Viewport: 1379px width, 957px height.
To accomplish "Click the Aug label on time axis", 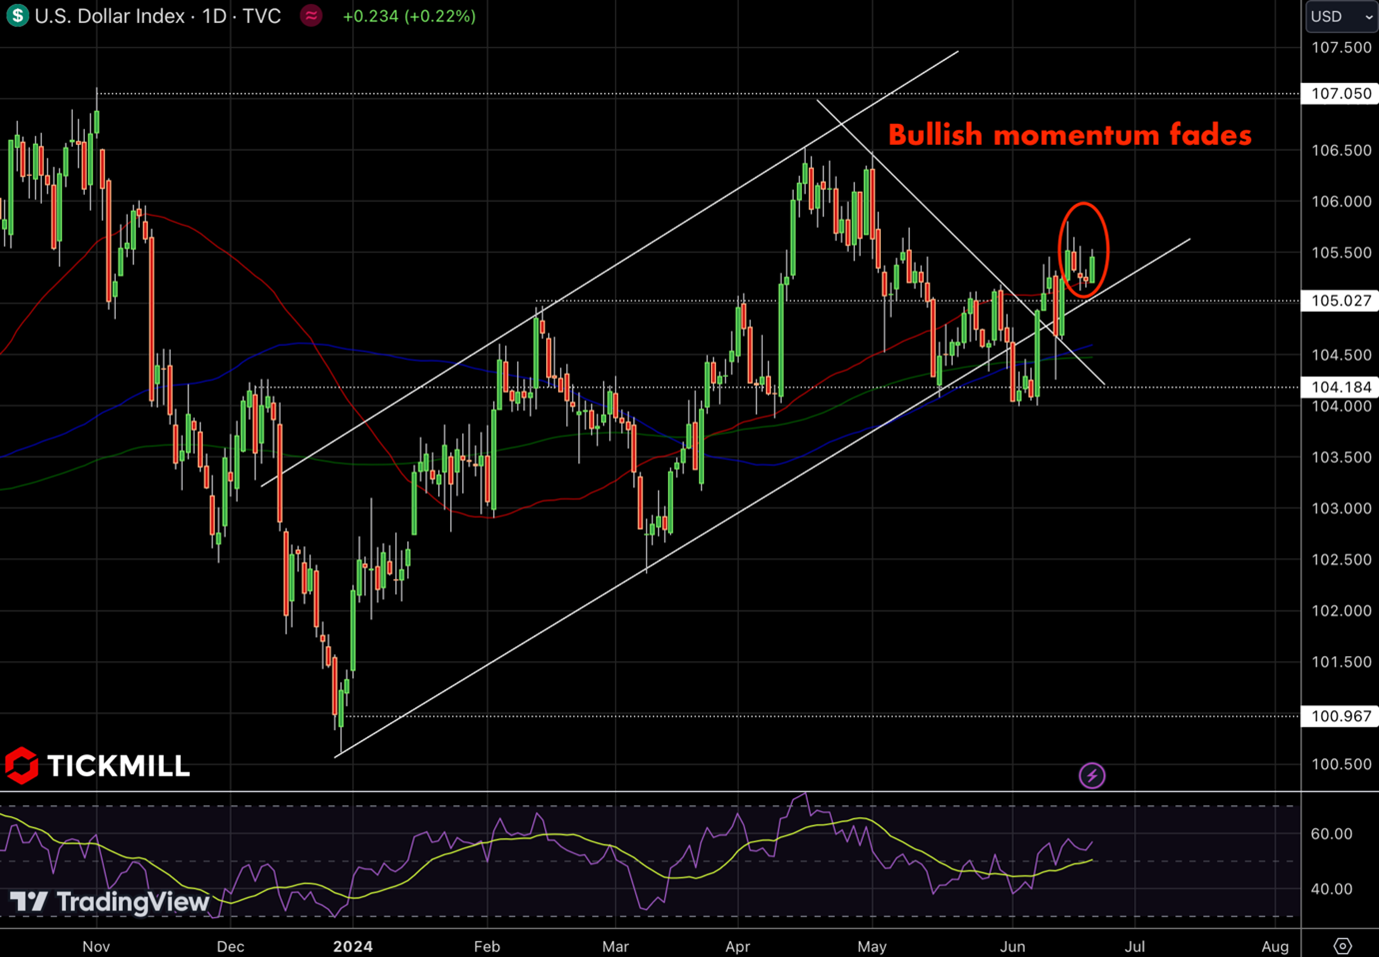I will pyautogui.click(x=1275, y=946).
